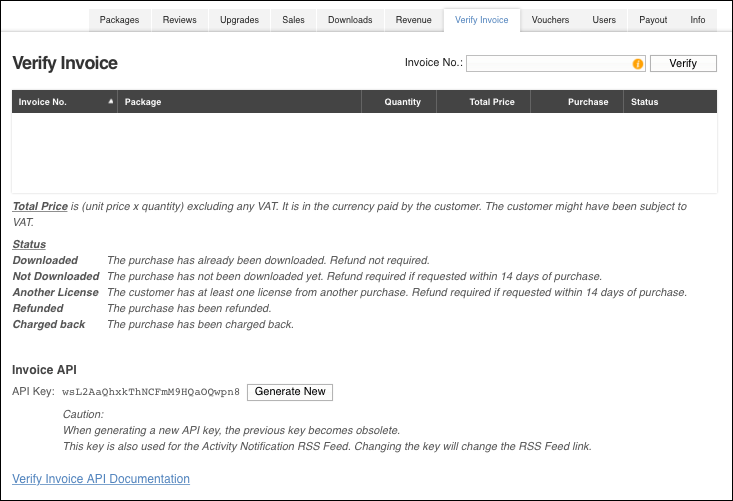Go to the Upgrades tab
Image resolution: width=733 pixels, height=501 pixels.
[x=239, y=20]
